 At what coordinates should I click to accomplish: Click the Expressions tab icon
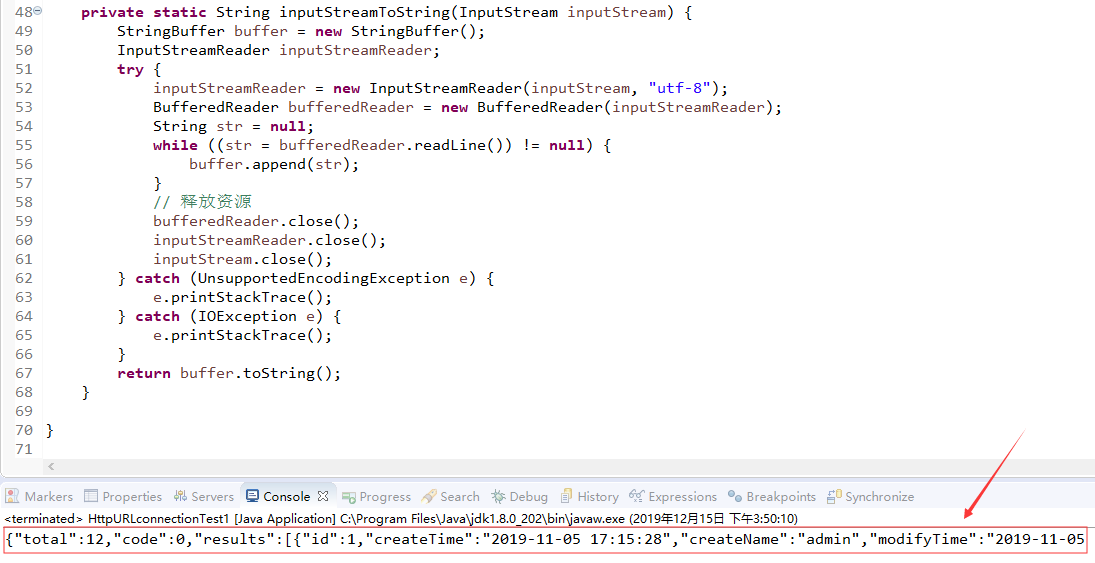pos(636,496)
